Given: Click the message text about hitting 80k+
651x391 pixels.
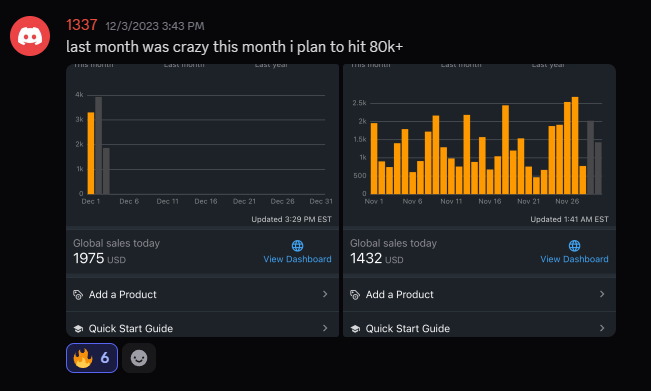Looking at the screenshot, I should point(235,47).
